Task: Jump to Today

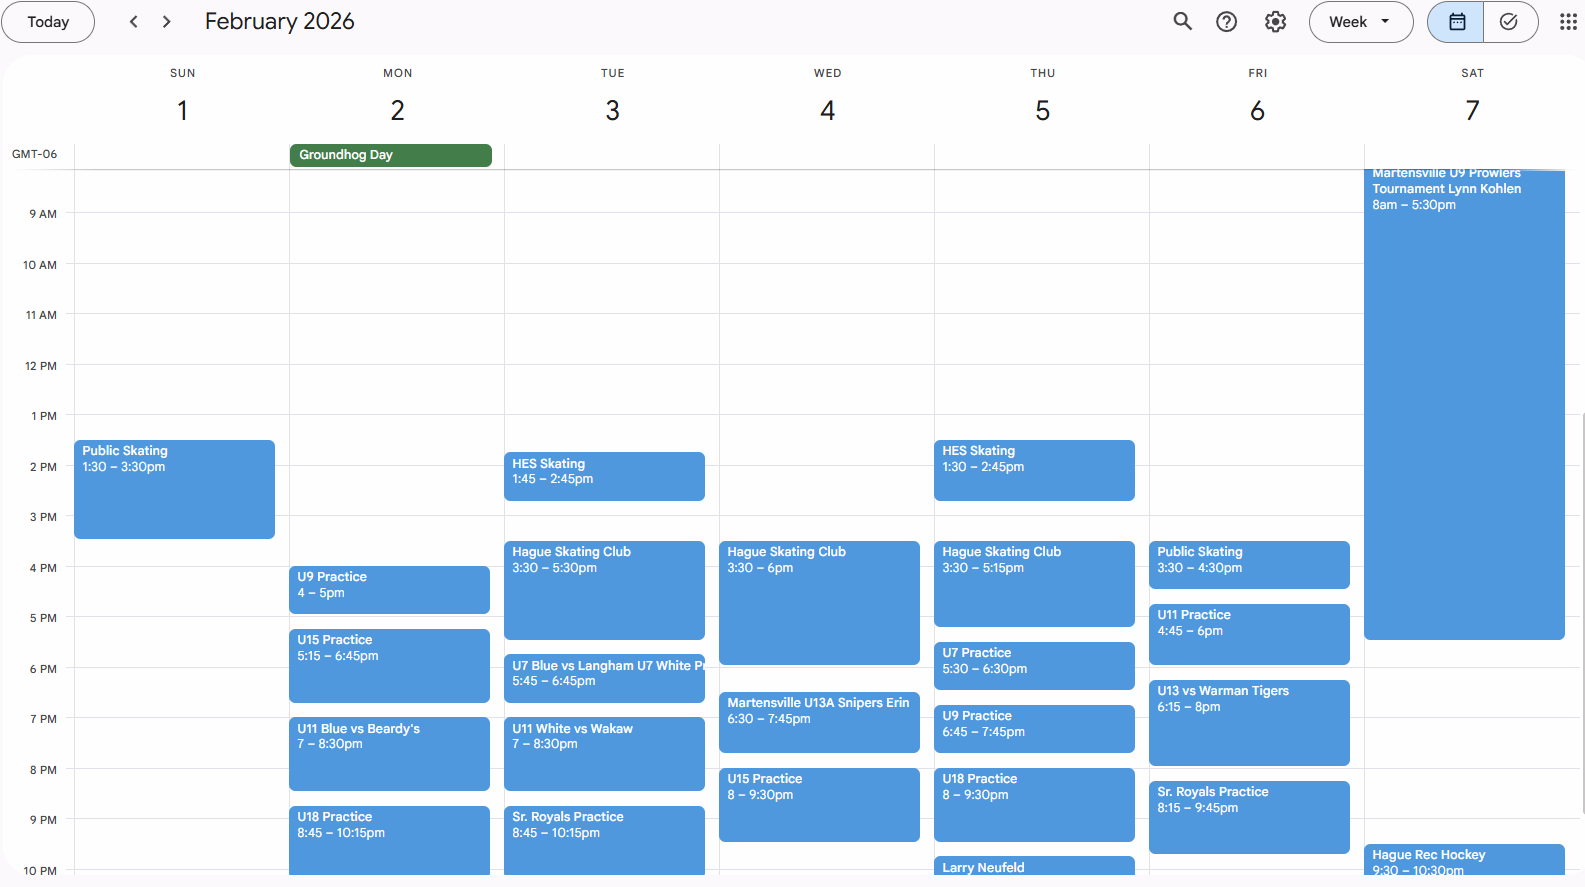Action: click(48, 22)
